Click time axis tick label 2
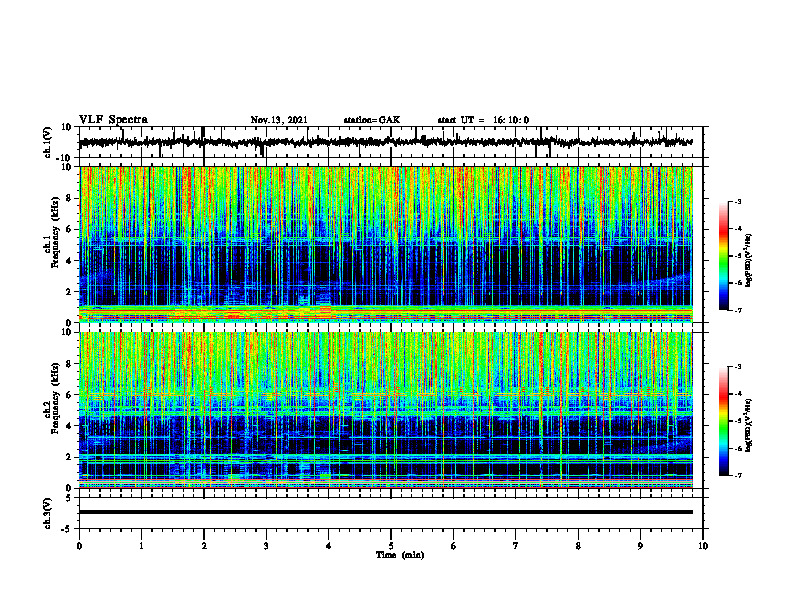The image size is (792, 612). pos(204,546)
